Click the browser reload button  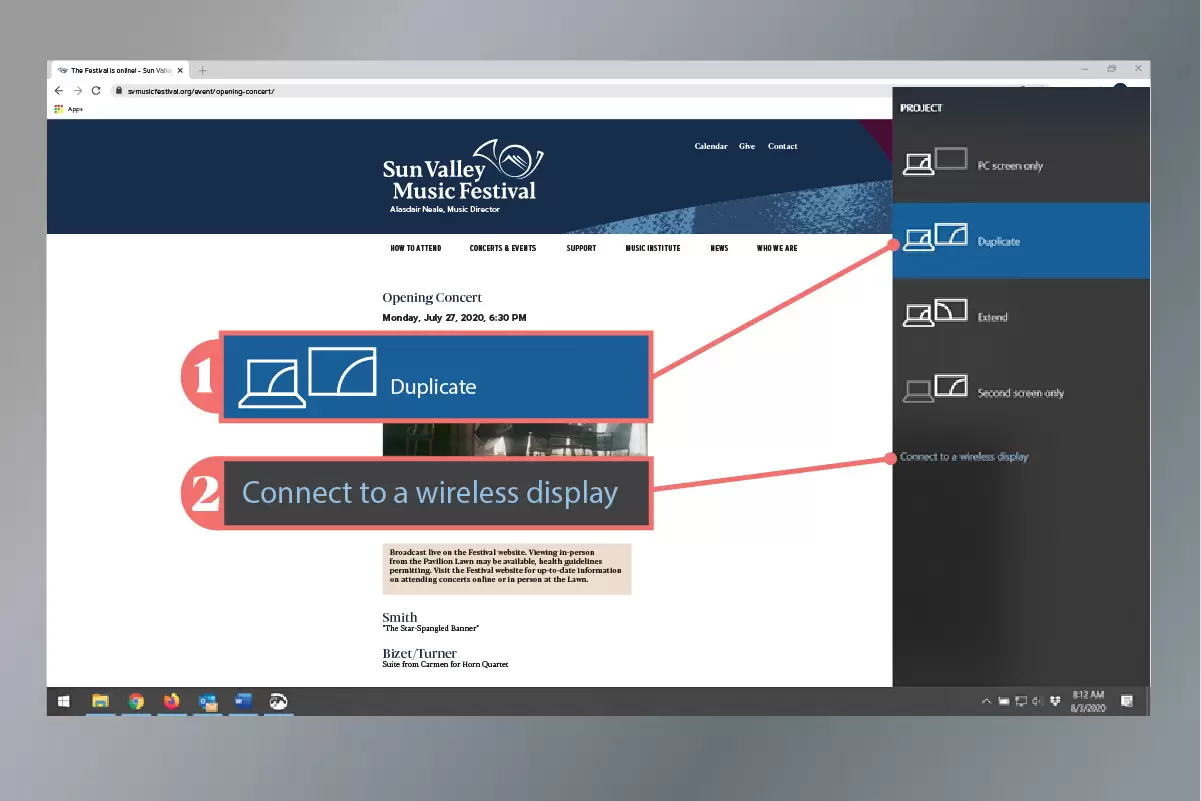pyautogui.click(x=96, y=90)
